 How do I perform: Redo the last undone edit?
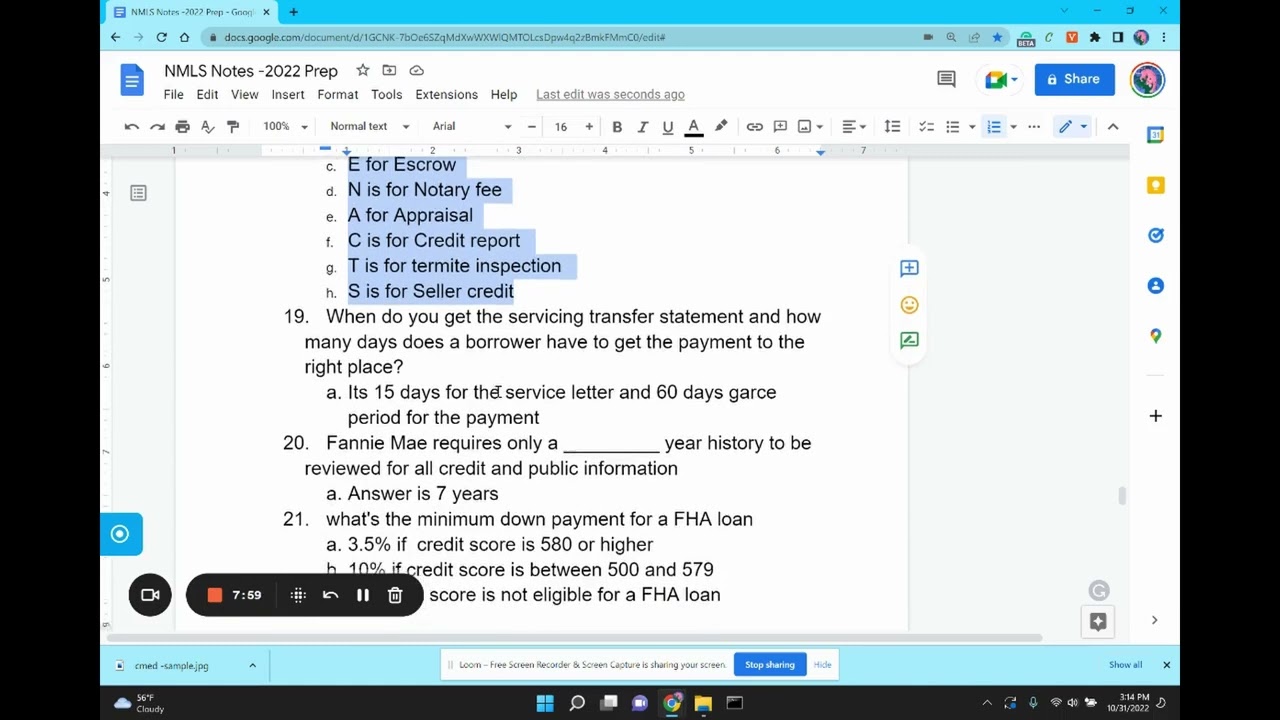point(157,127)
